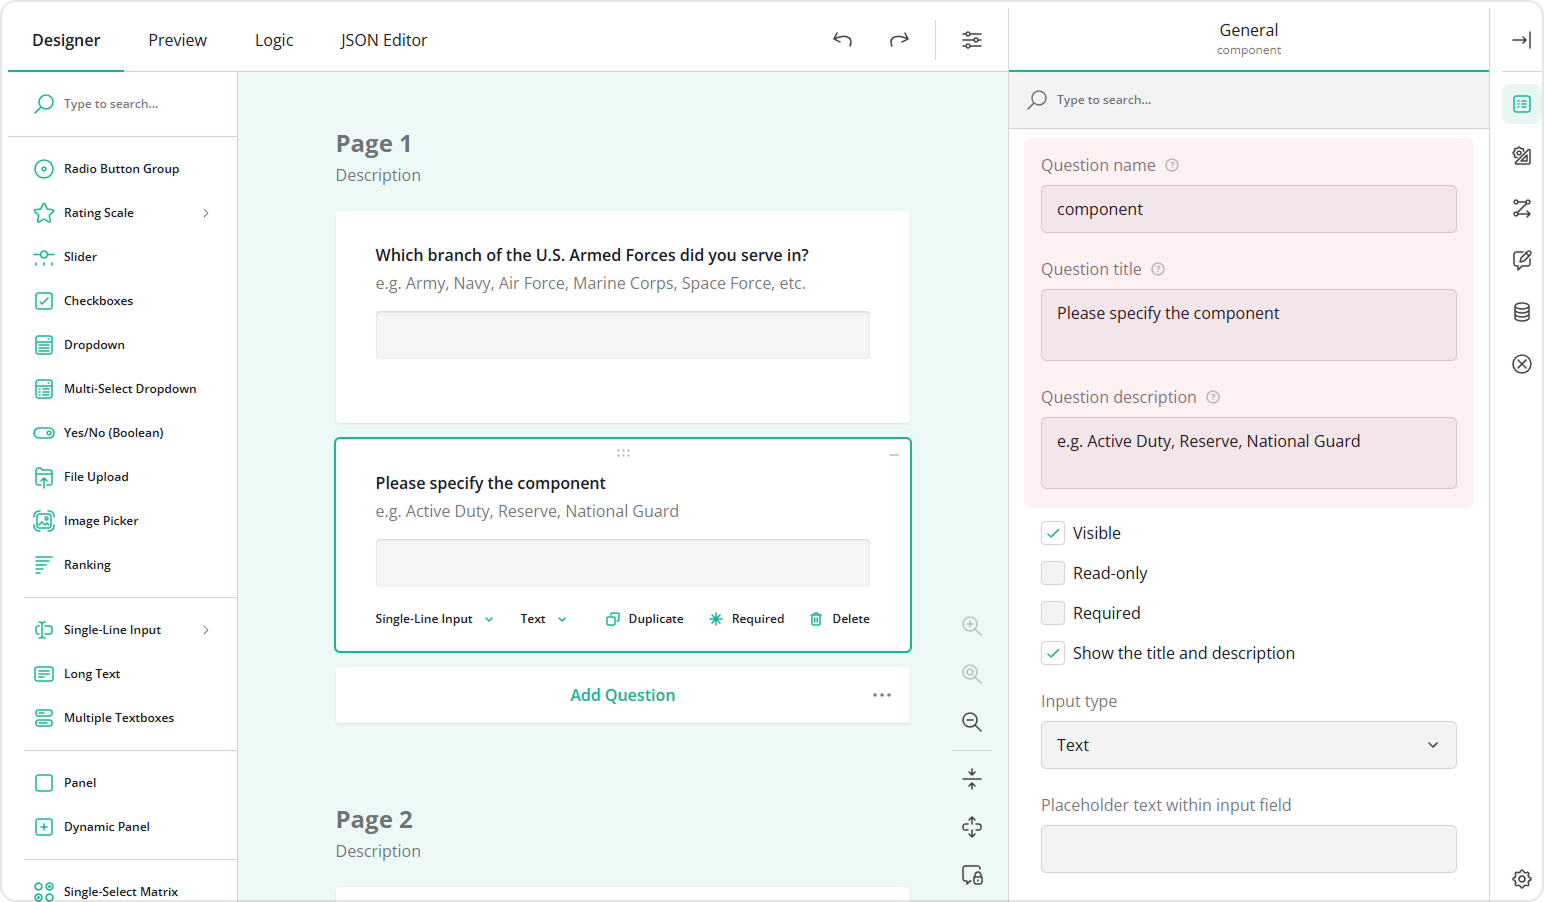Zoom out the survey canvas
Viewport: 1544px width, 902px height.
pyautogui.click(x=971, y=722)
